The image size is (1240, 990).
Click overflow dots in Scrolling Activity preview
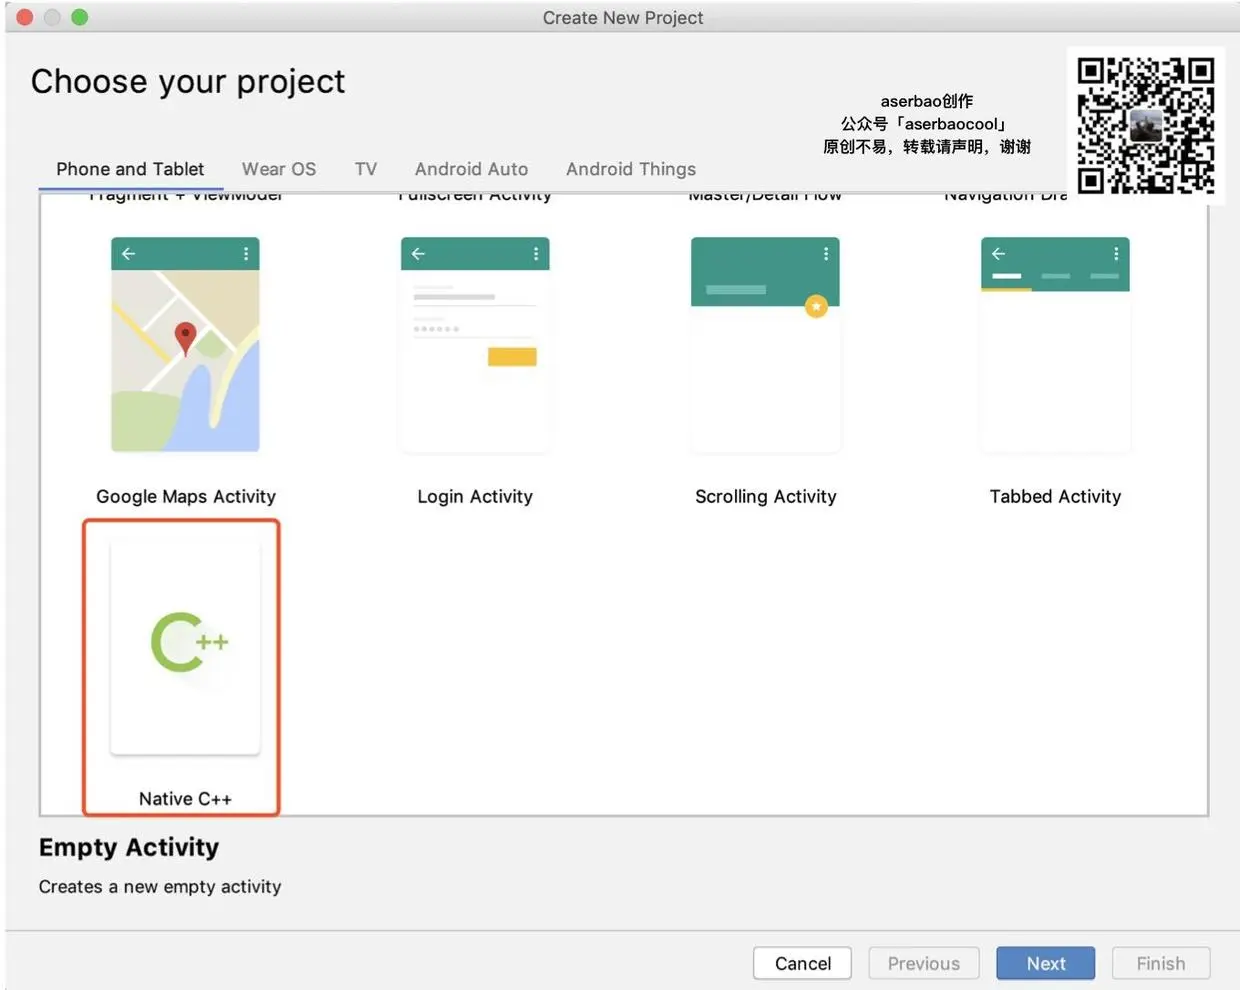pos(826,254)
